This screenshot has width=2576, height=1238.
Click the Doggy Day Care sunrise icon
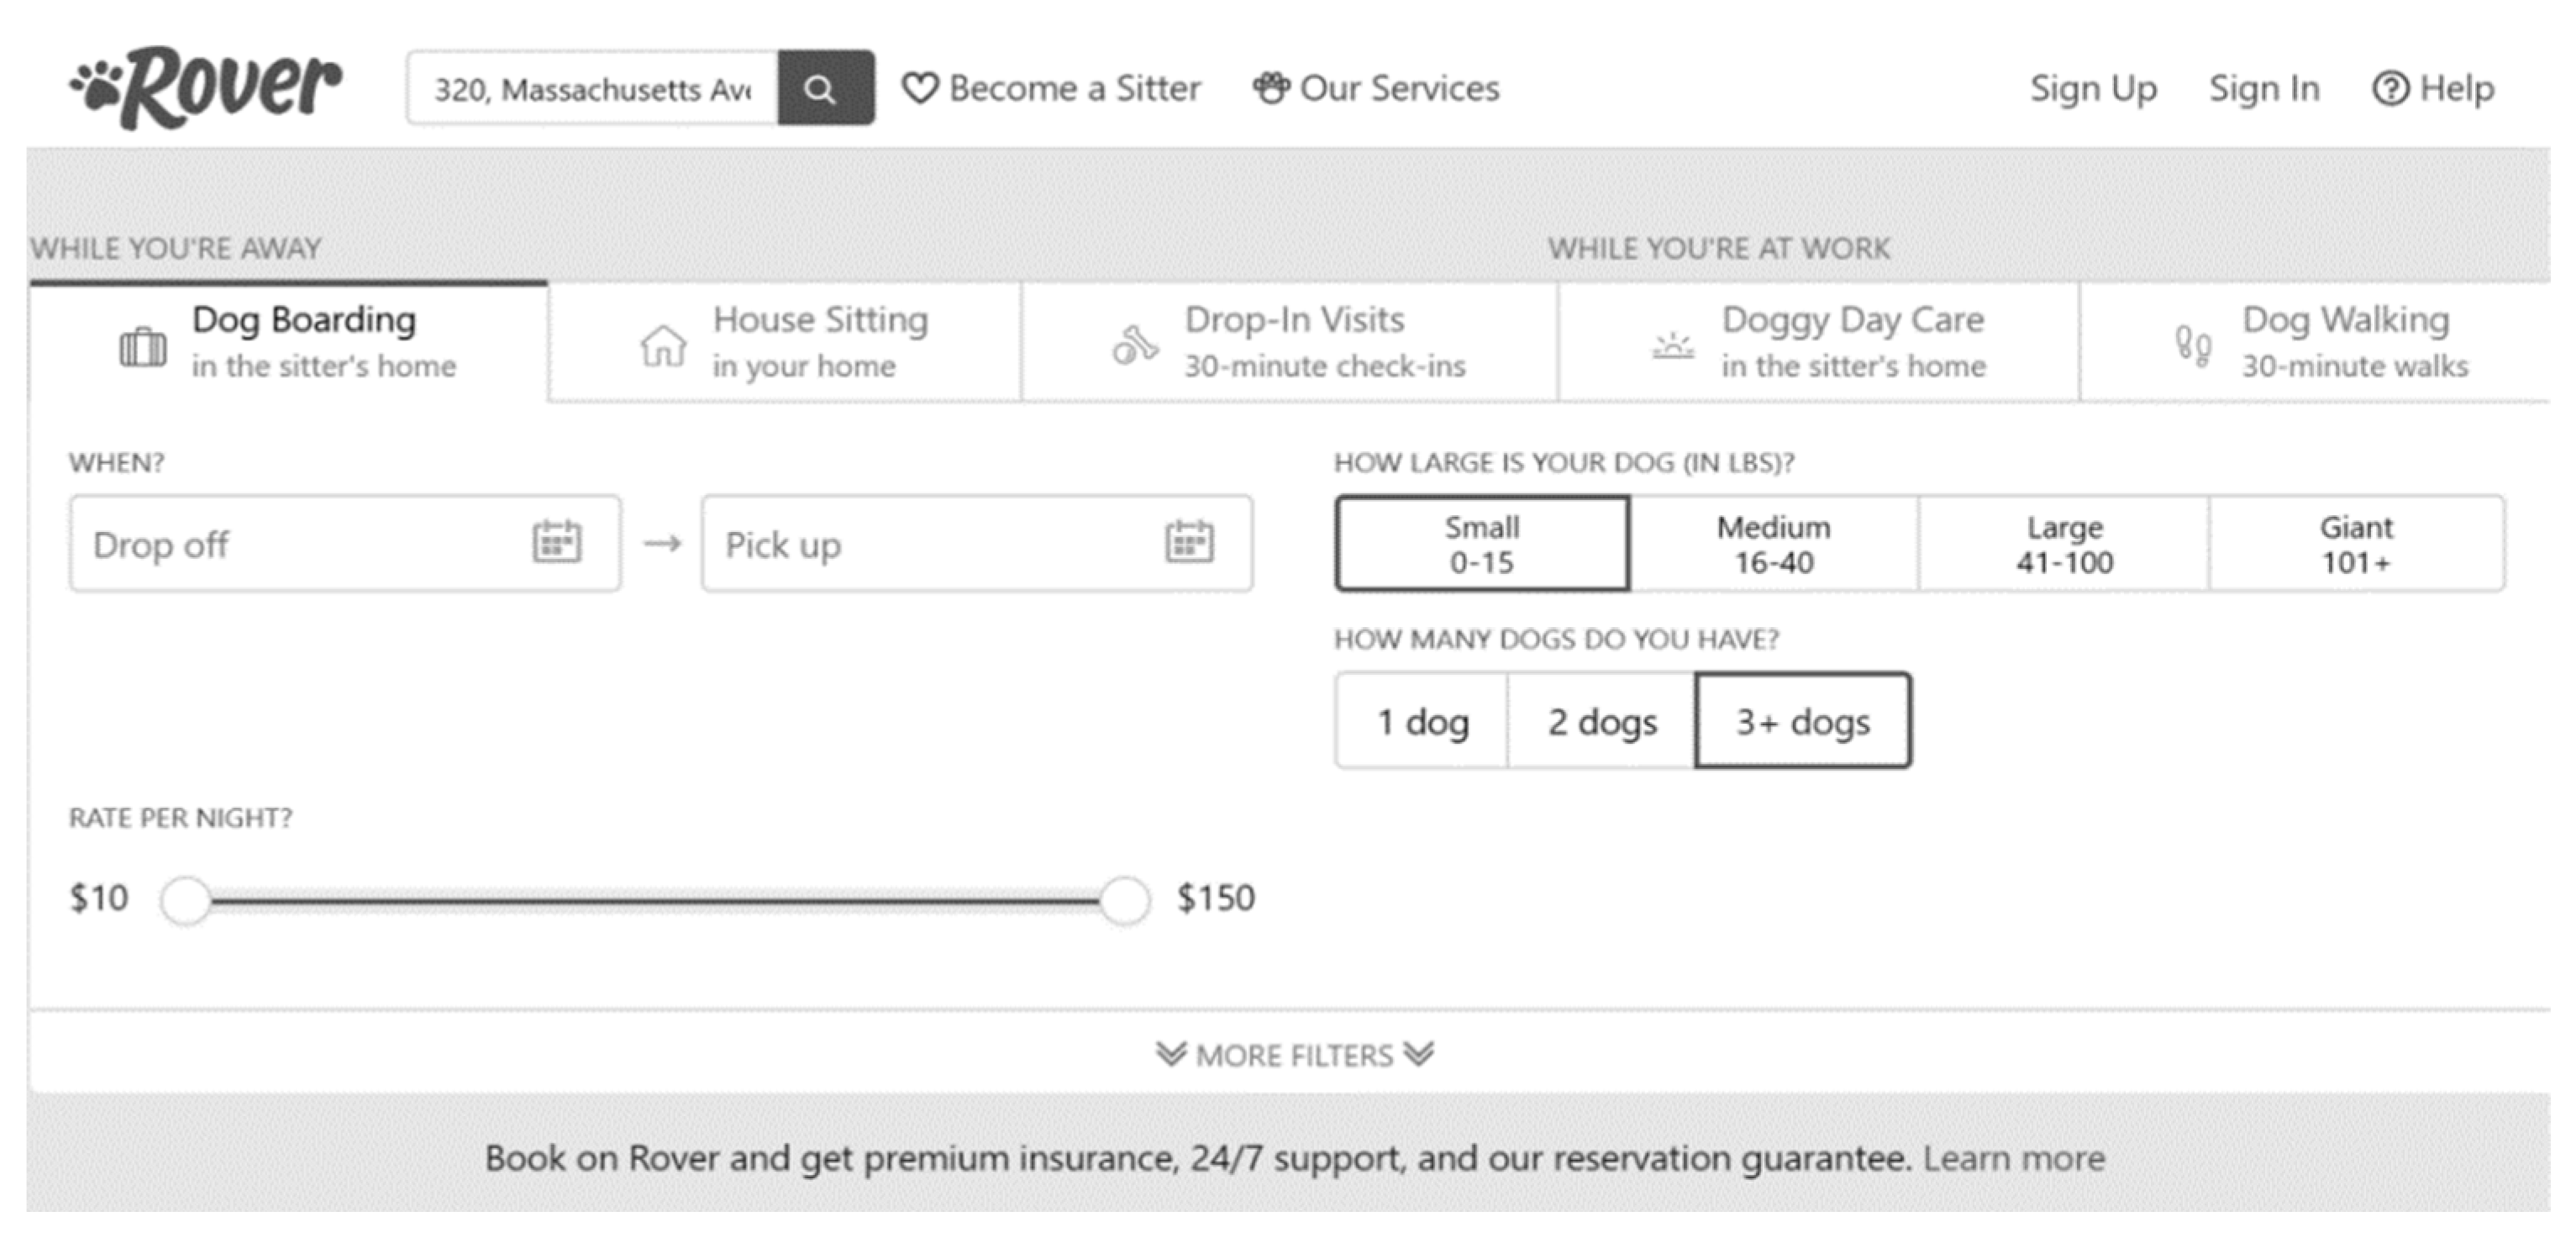tap(1672, 347)
